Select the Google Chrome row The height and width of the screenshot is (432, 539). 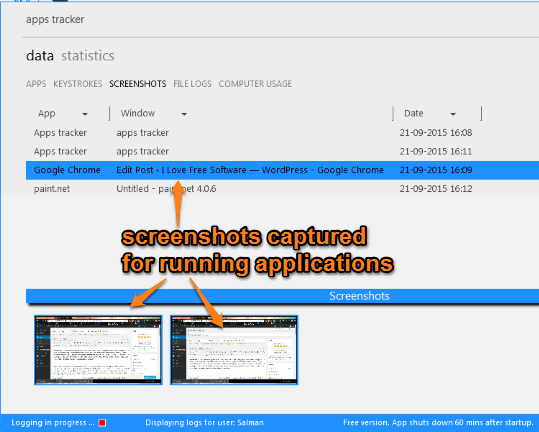(x=283, y=170)
